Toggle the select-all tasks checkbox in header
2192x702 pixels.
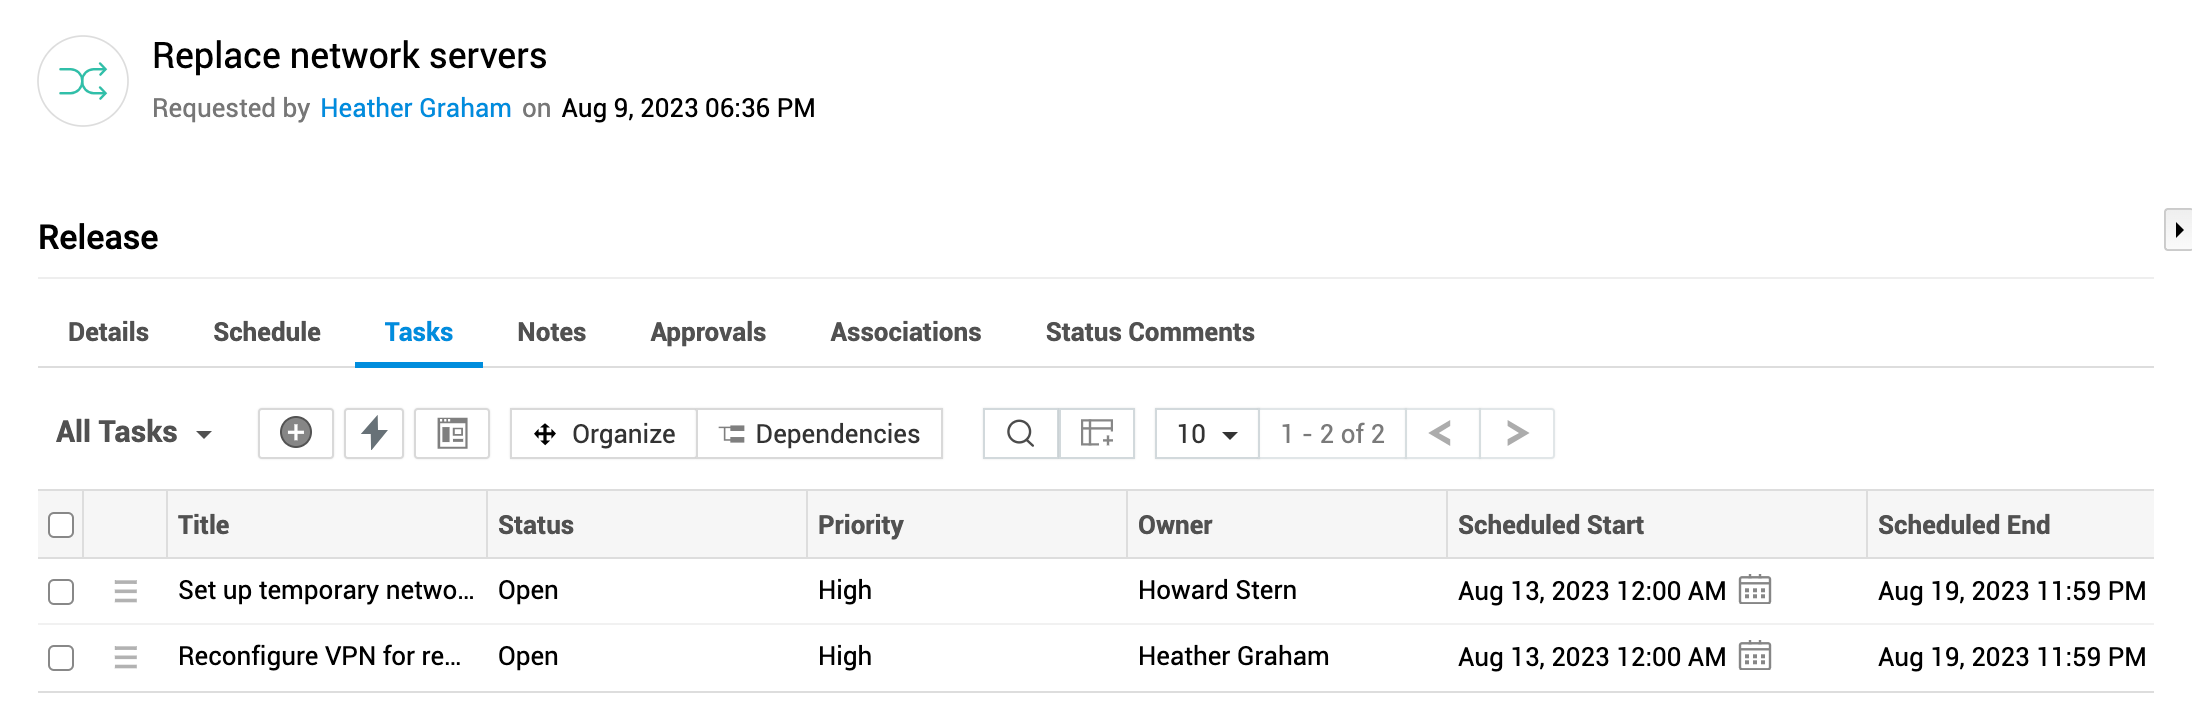61,525
